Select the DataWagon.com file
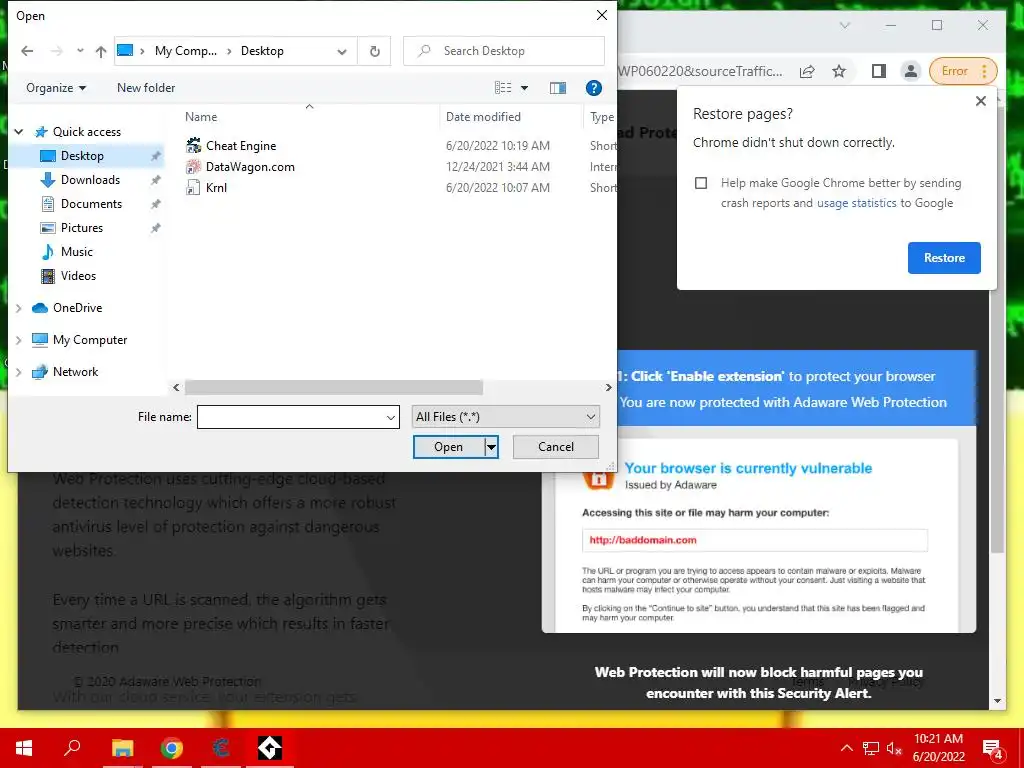 click(x=250, y=167)
